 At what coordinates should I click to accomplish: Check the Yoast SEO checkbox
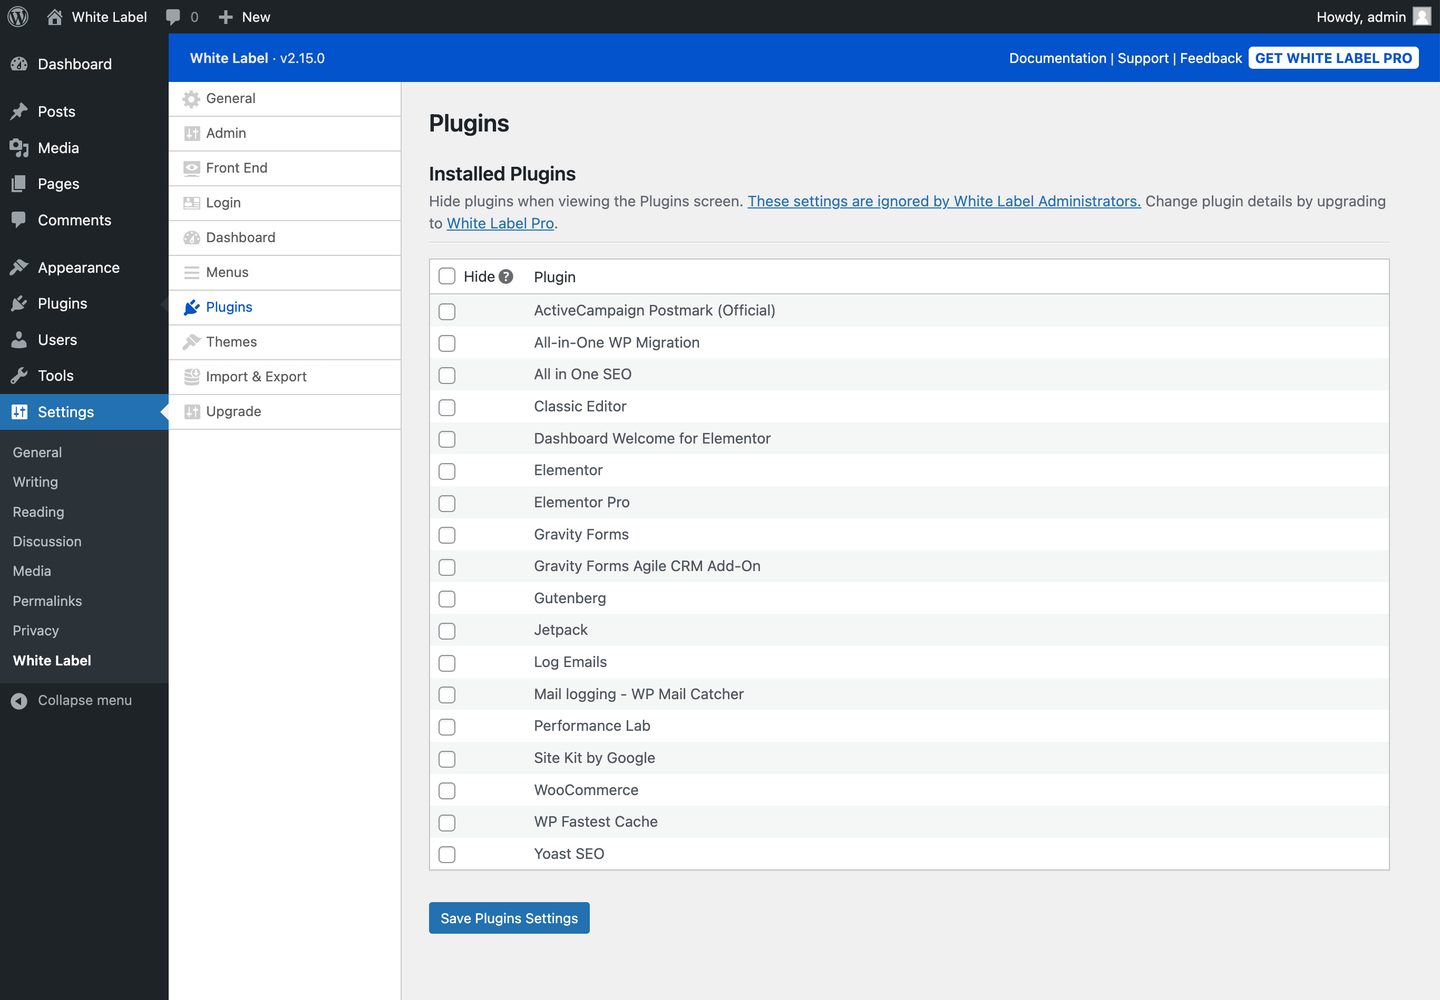point(447,855)
